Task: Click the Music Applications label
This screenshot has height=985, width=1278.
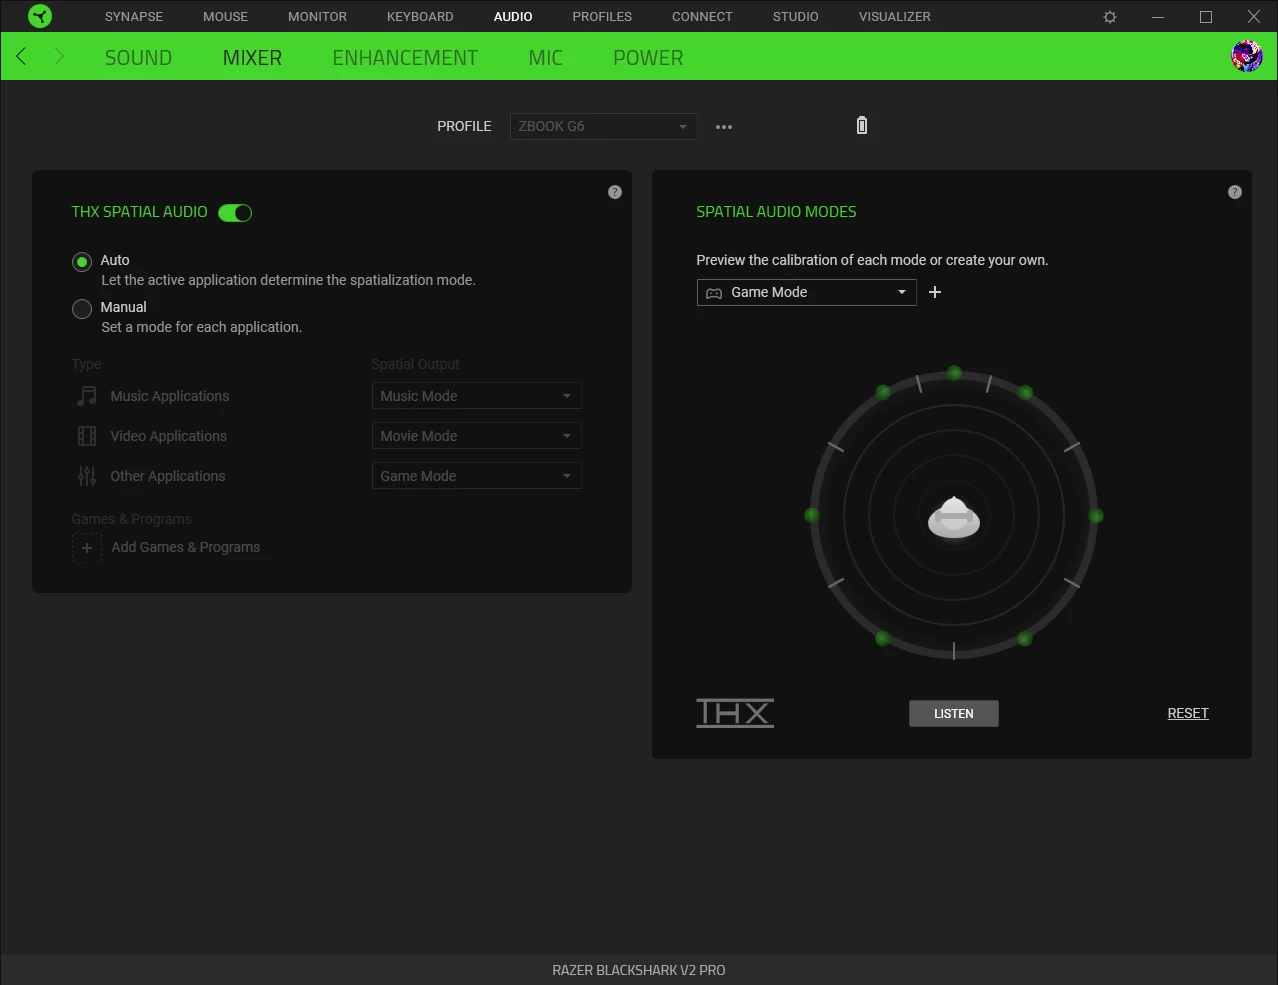Action: point(170,396)
